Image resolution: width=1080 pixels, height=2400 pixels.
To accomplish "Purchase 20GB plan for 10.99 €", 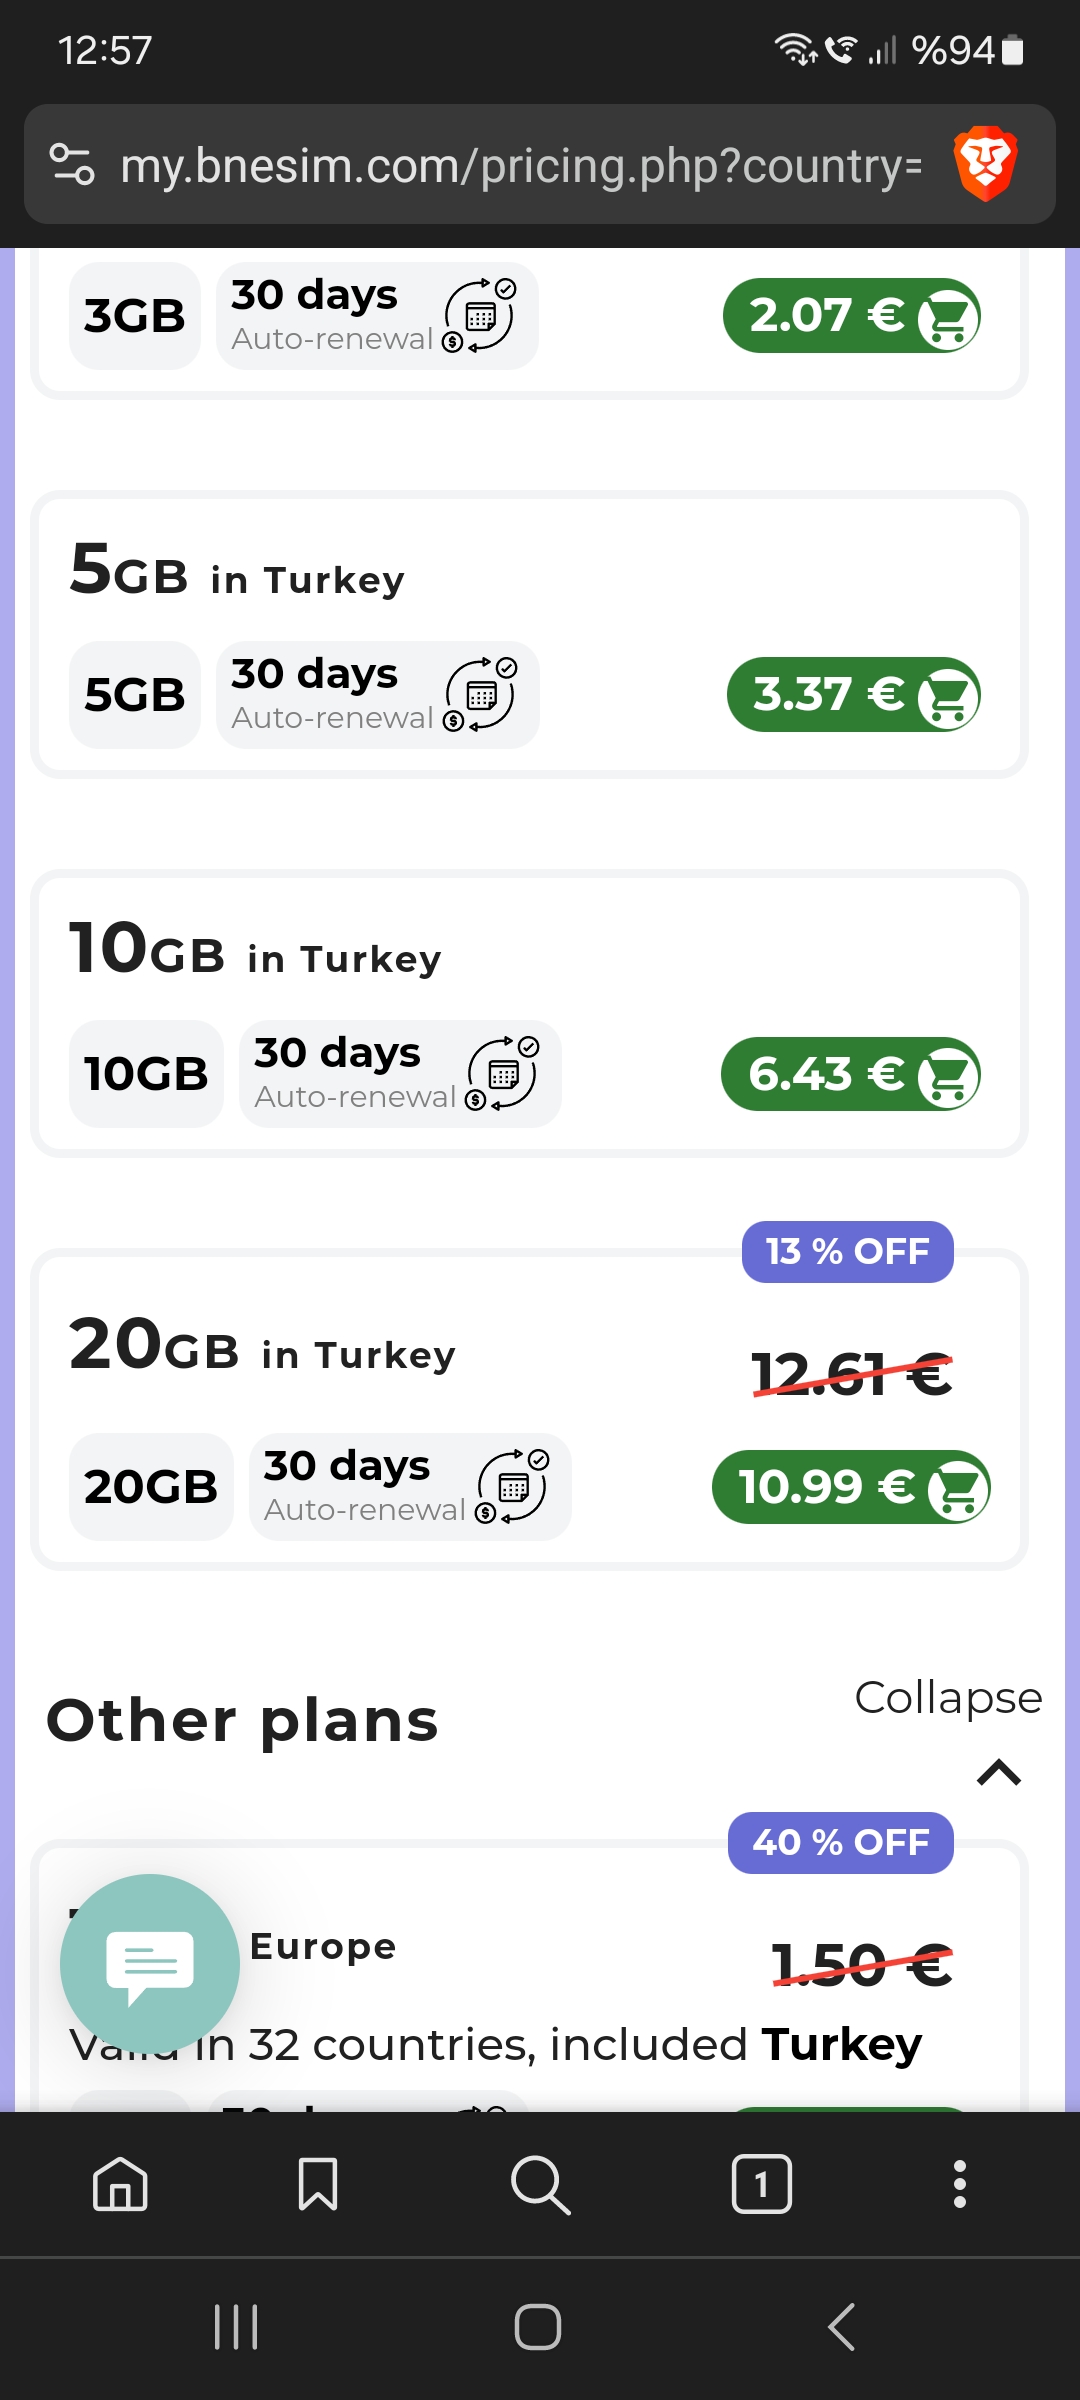I will click(x=851, y=1487).
